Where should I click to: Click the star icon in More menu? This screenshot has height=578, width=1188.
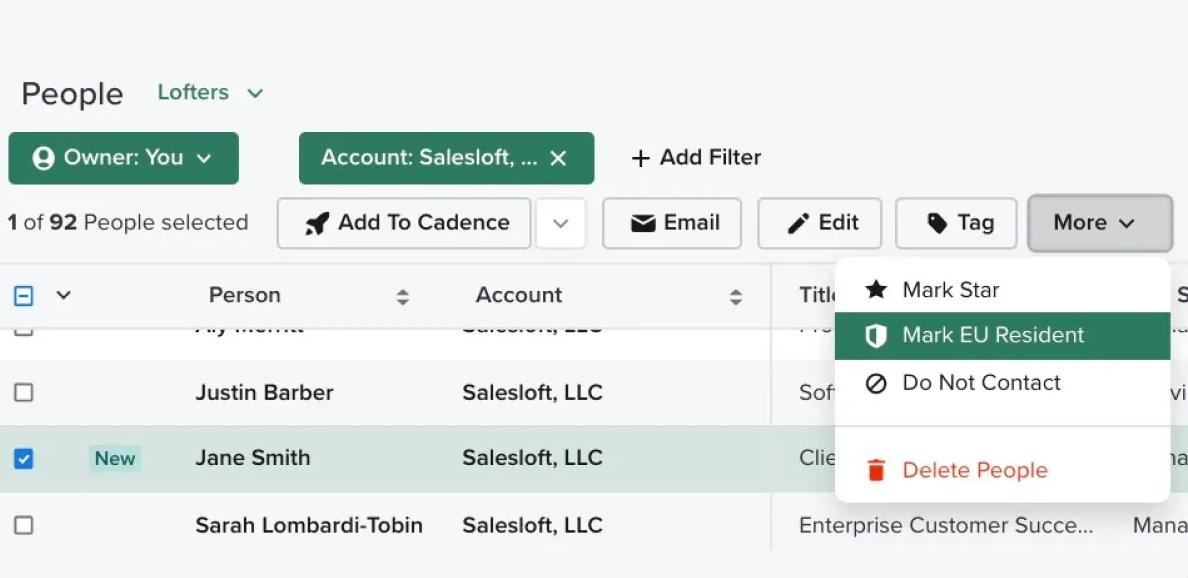[x=876, y=289]
